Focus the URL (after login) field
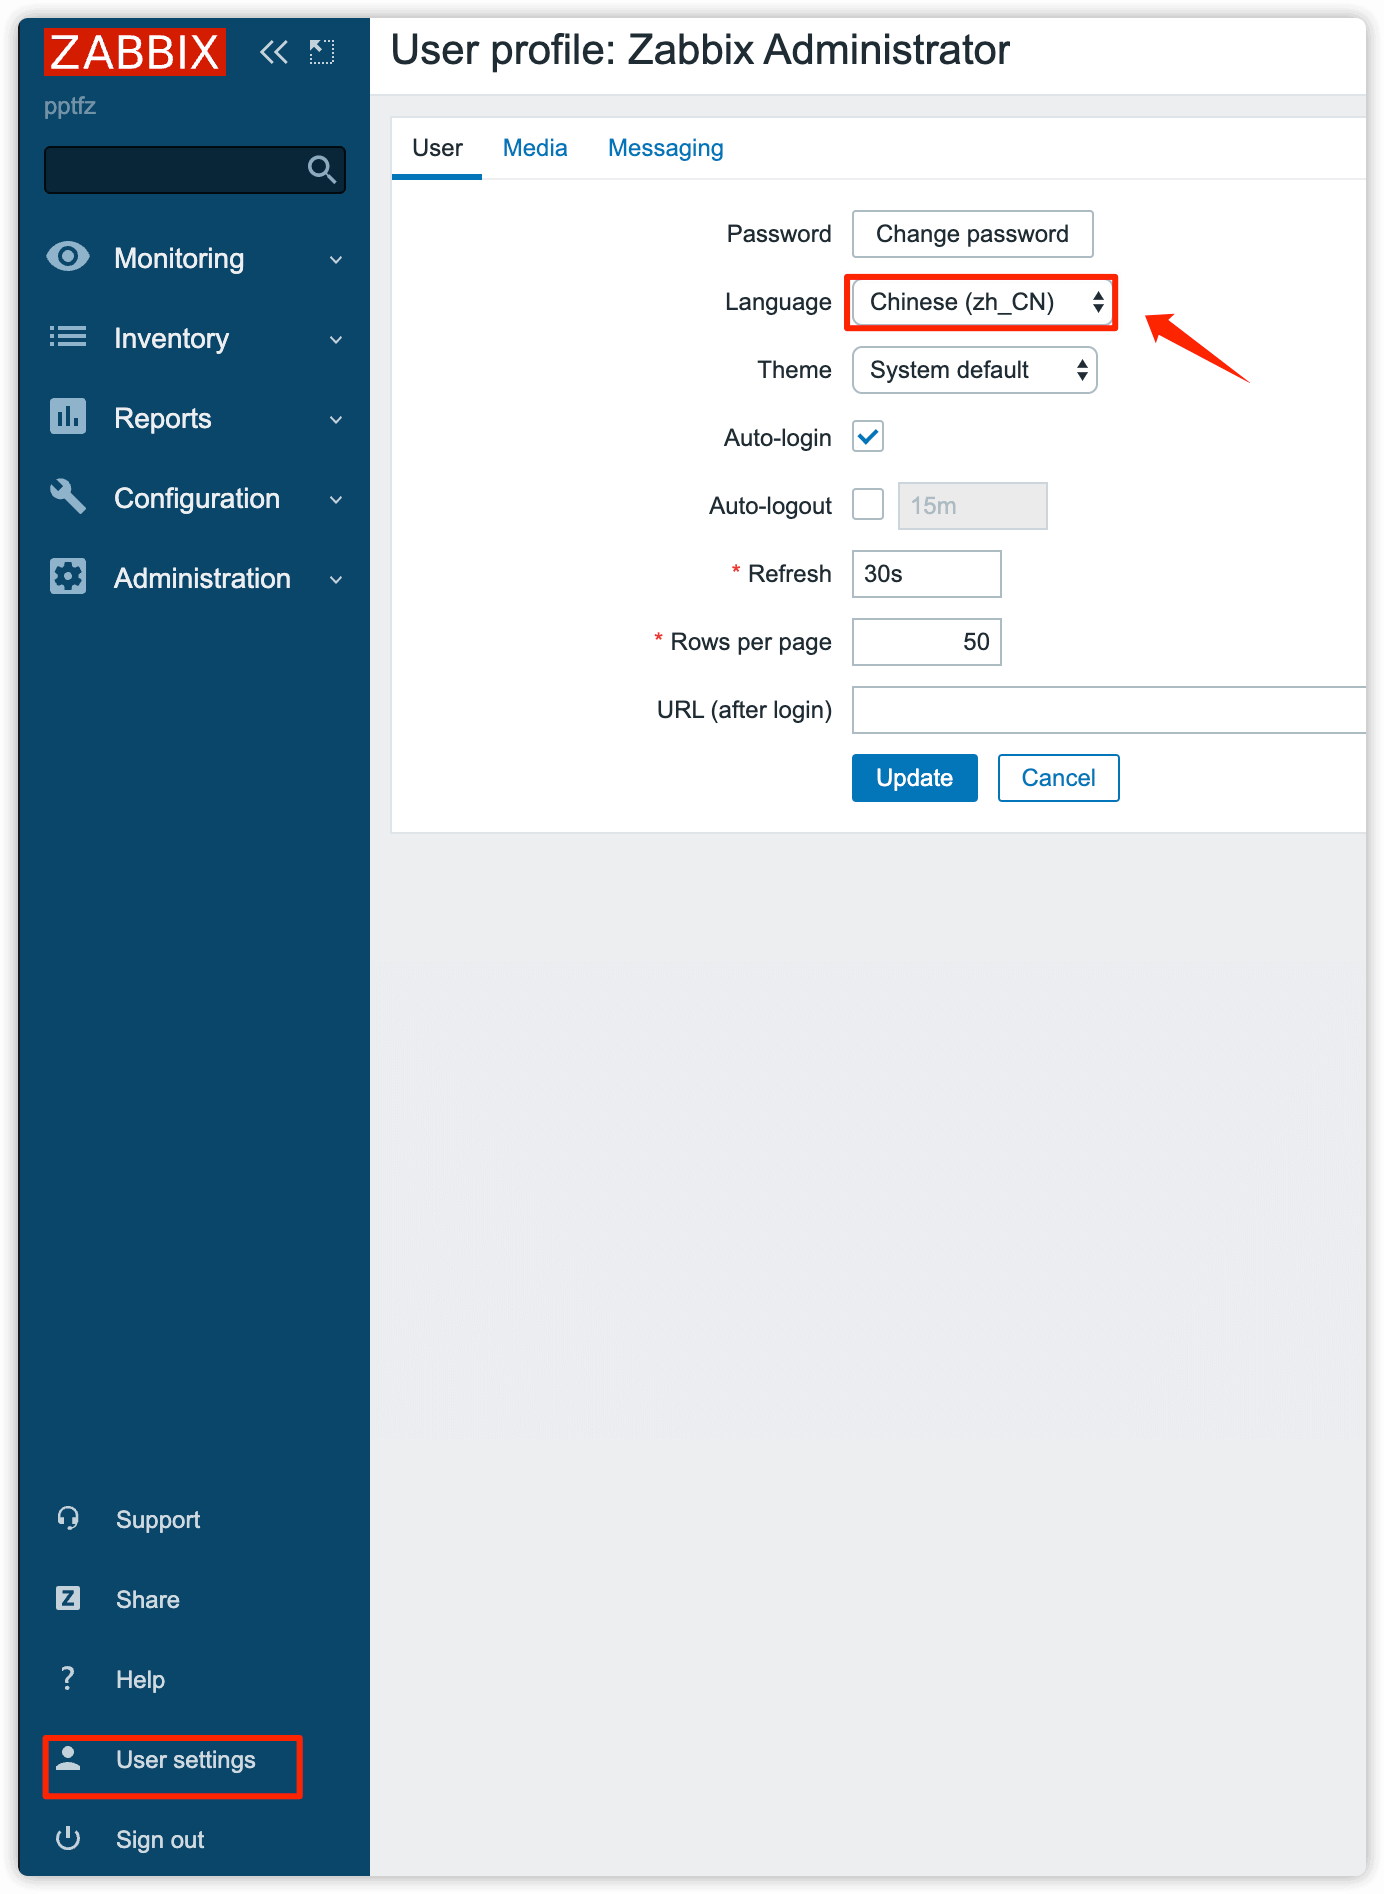The width and height of the screenshot is (1384, 1894). pyautogui.click(x=1109, y=710)
